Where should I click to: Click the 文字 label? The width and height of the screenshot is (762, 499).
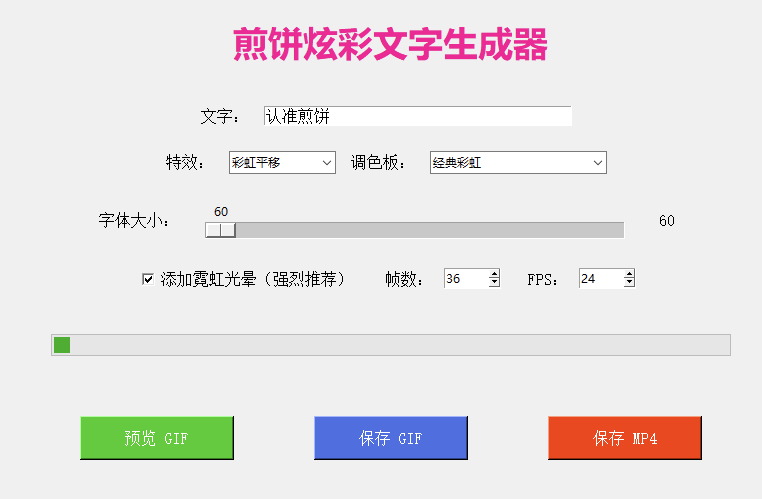pos(220,117)
